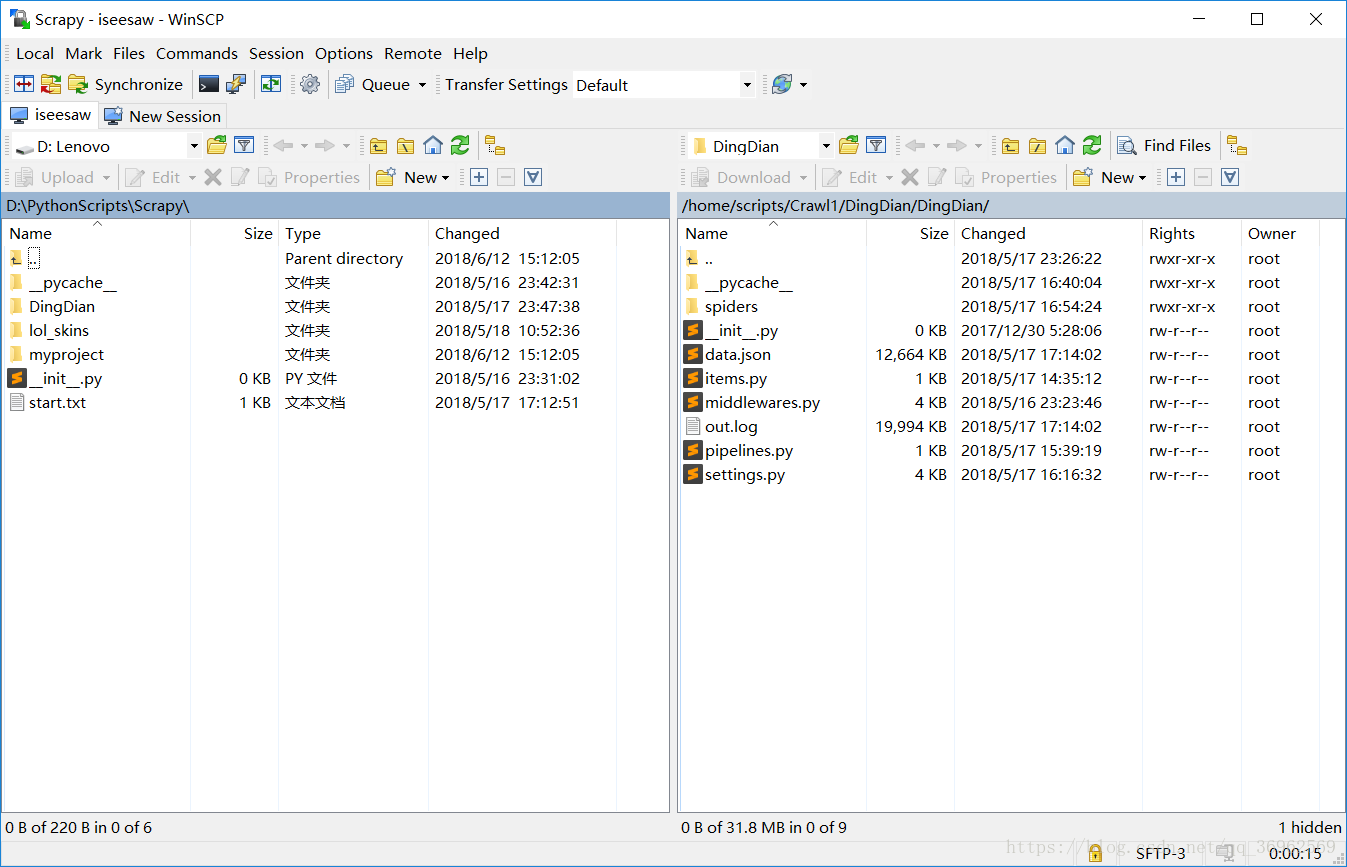The image size is (1347, 867).
Task: Select the lol_skins folder
Action: click(x=59, y=331)
